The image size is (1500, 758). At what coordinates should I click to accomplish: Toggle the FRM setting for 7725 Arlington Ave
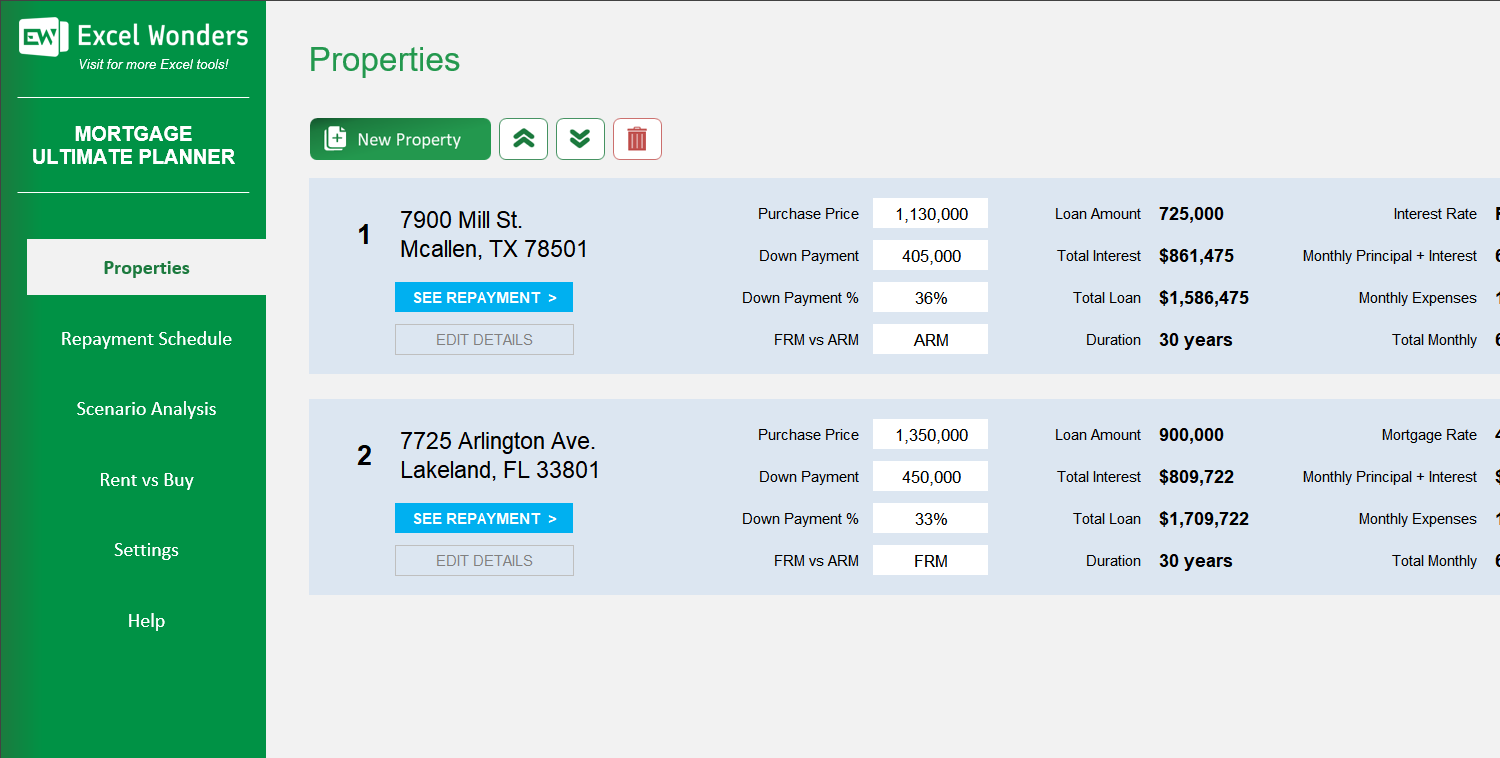[x=929, y=560]
